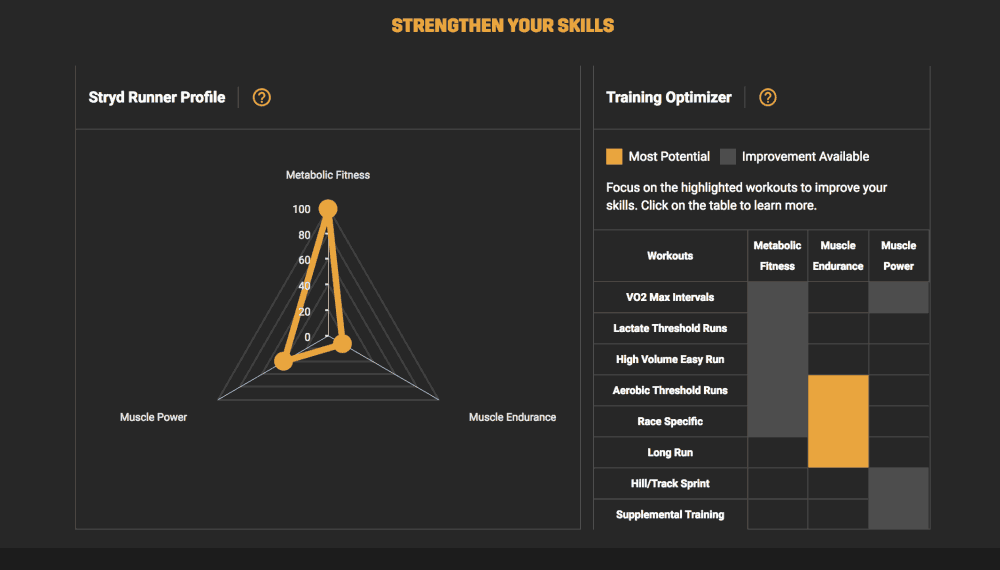Click the Hill/Track Sprint Muscle Power cell
1000x570 pixels.
click(899, 483)
